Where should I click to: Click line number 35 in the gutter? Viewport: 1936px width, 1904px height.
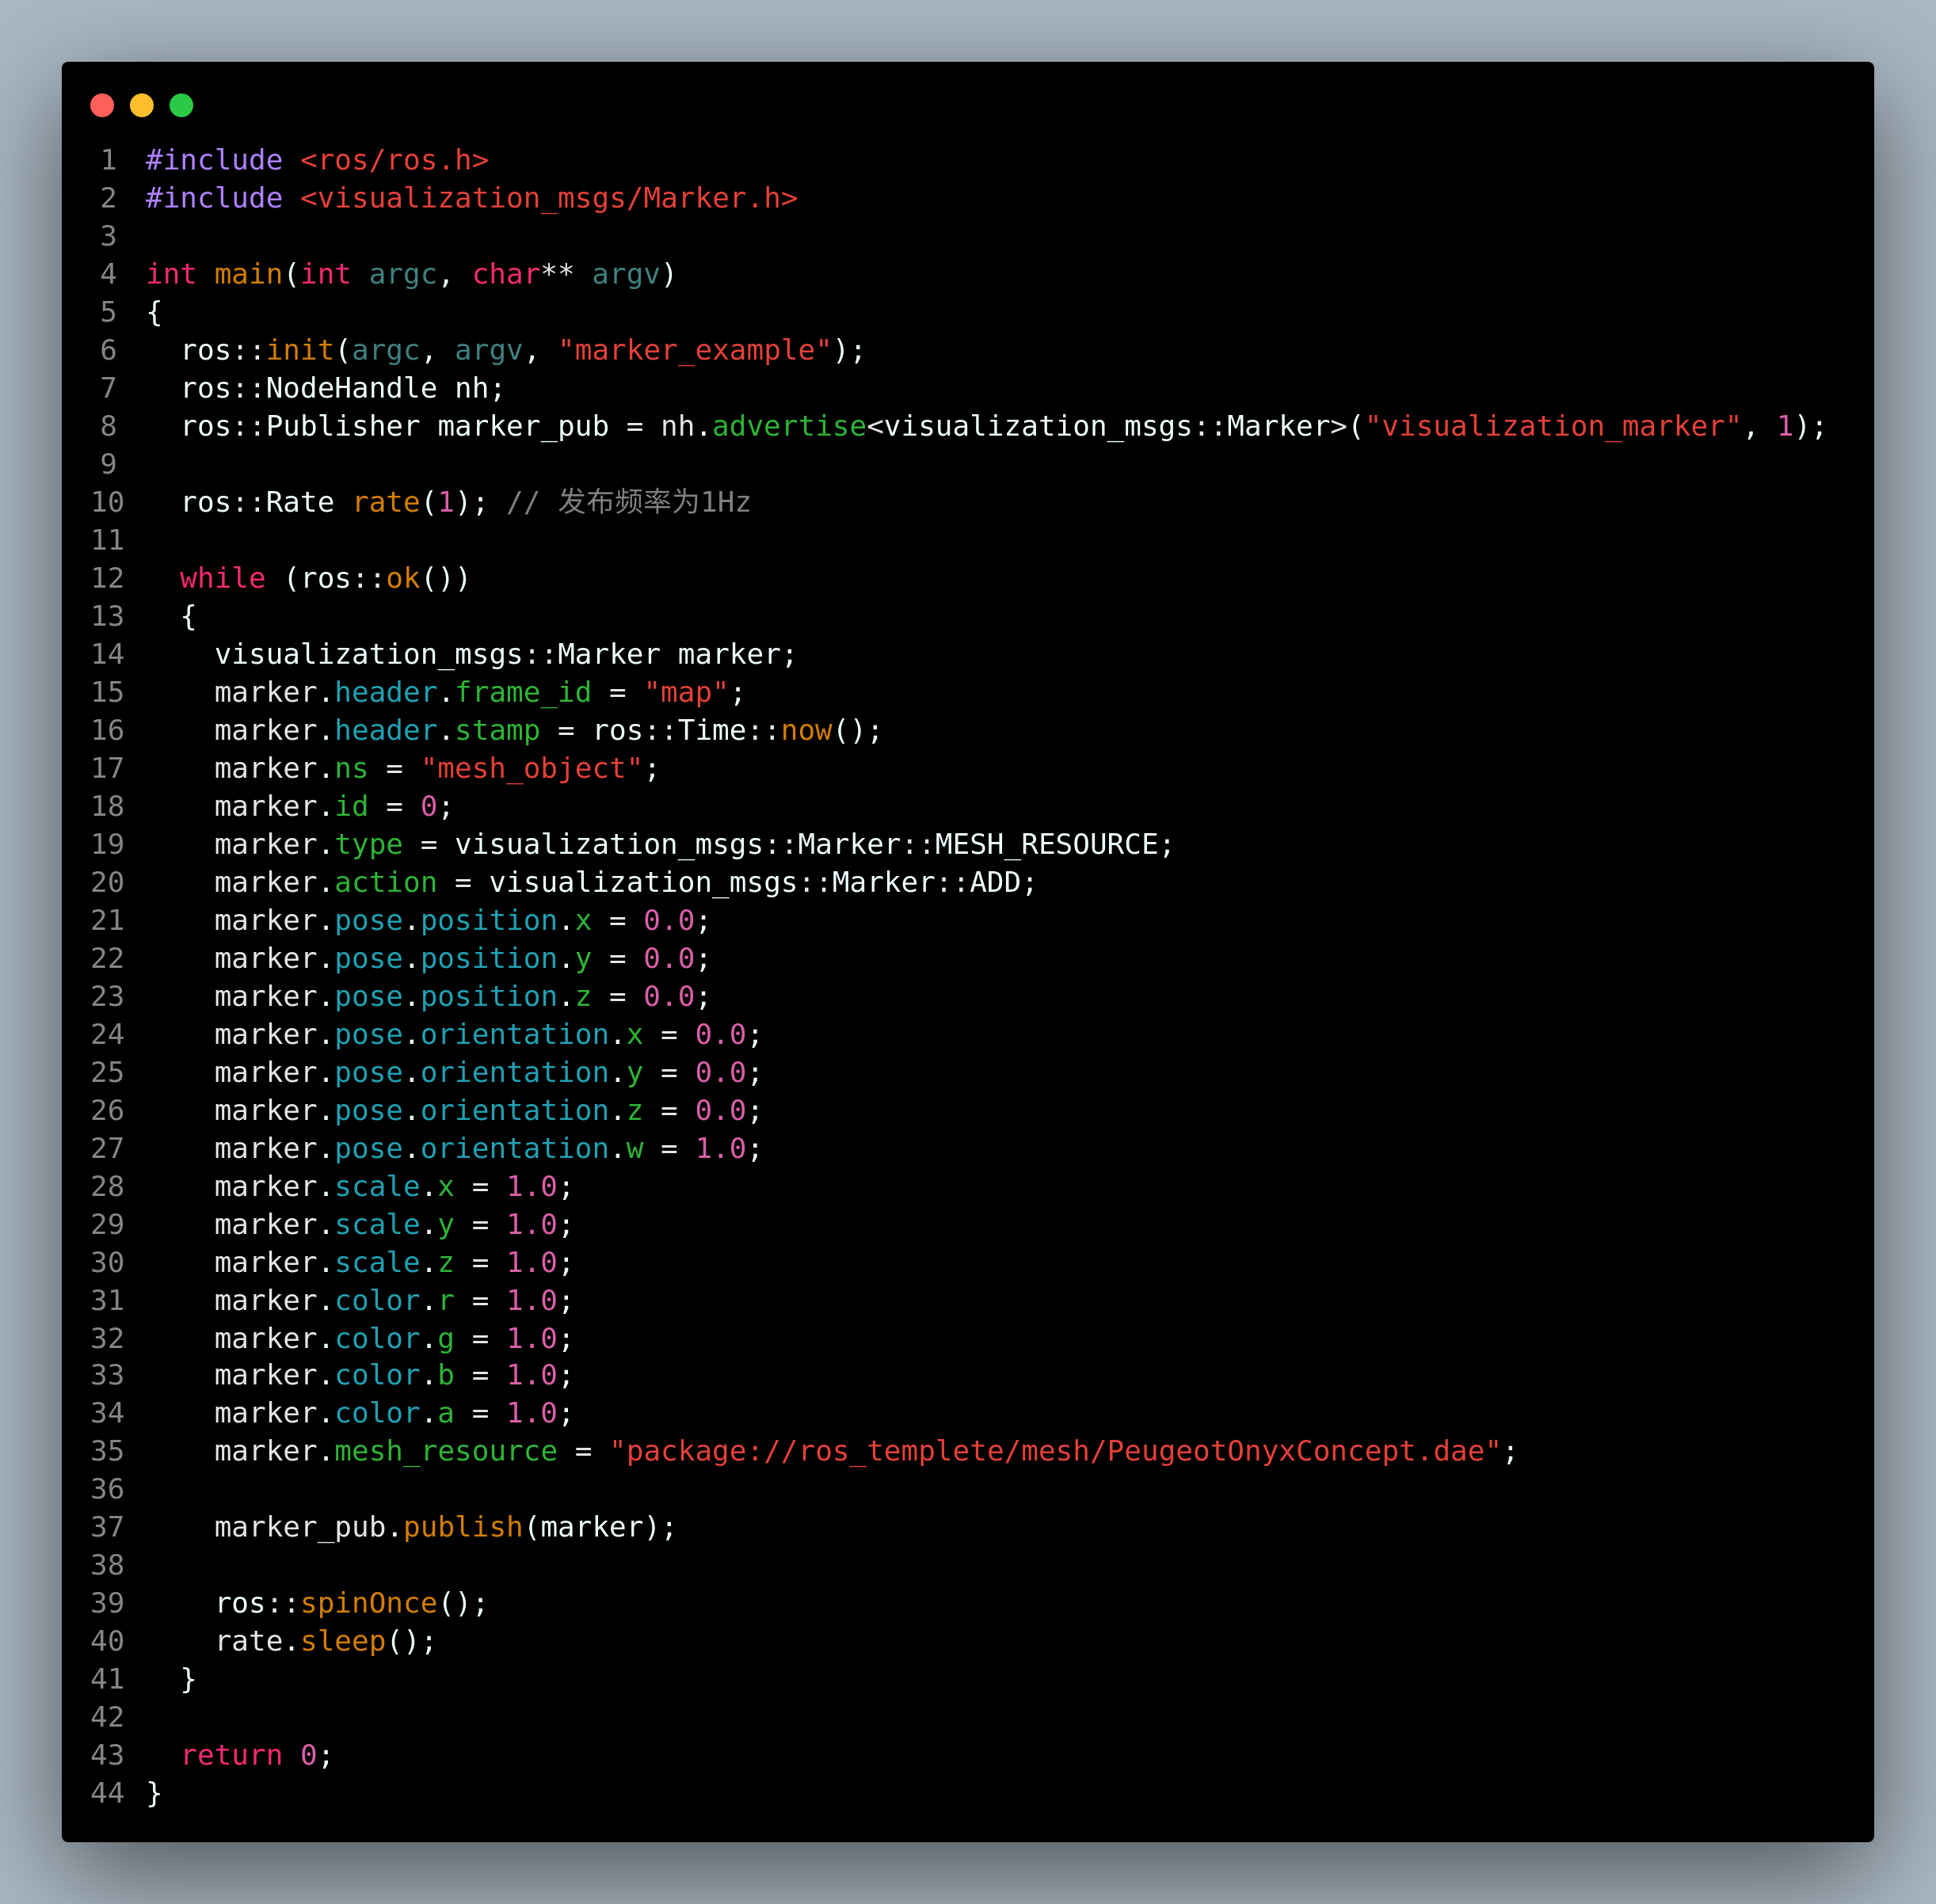tap(107, 1451)
